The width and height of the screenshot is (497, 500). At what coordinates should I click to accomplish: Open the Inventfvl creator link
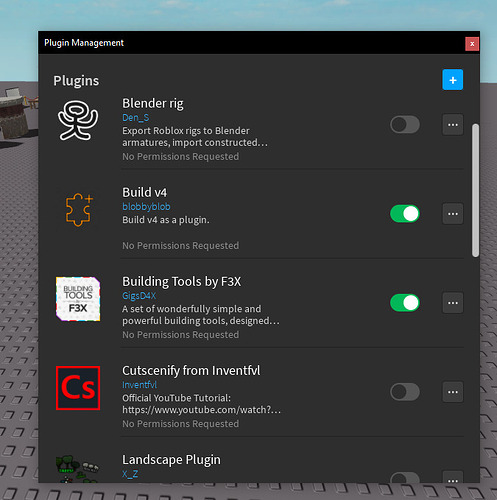point(139,385)
